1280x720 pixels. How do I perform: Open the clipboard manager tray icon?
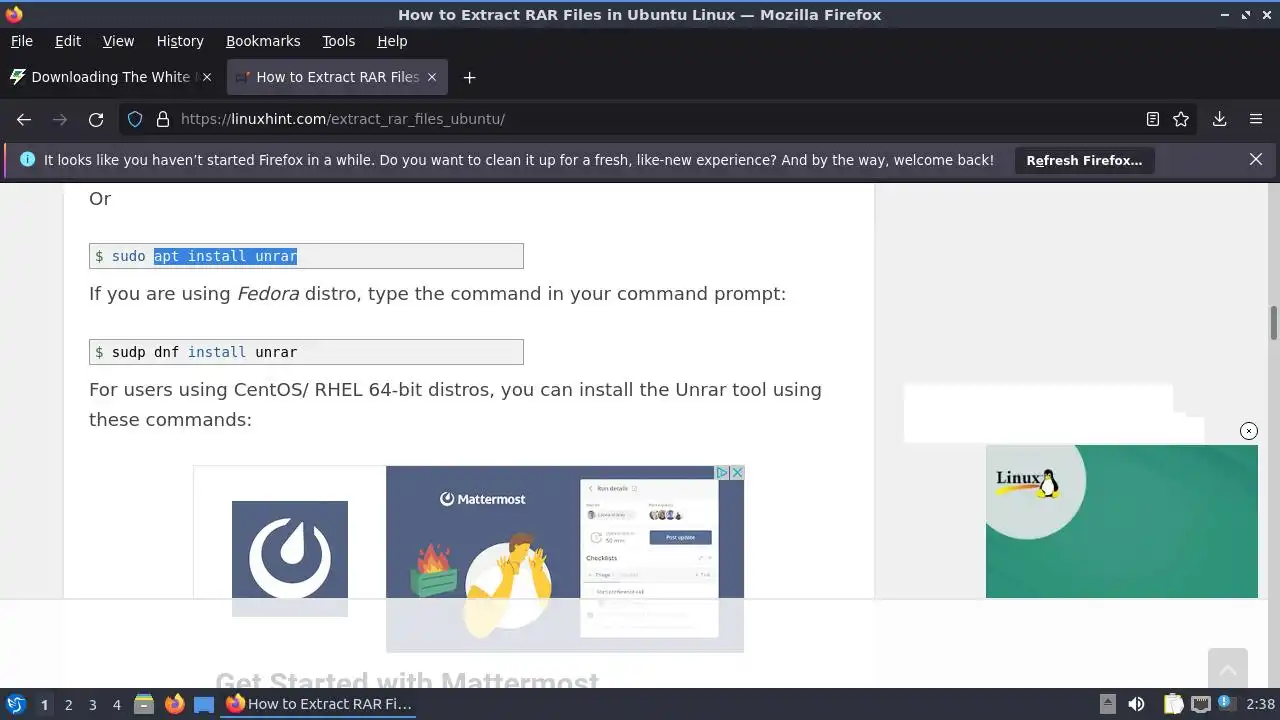(x=1173, y=704)
